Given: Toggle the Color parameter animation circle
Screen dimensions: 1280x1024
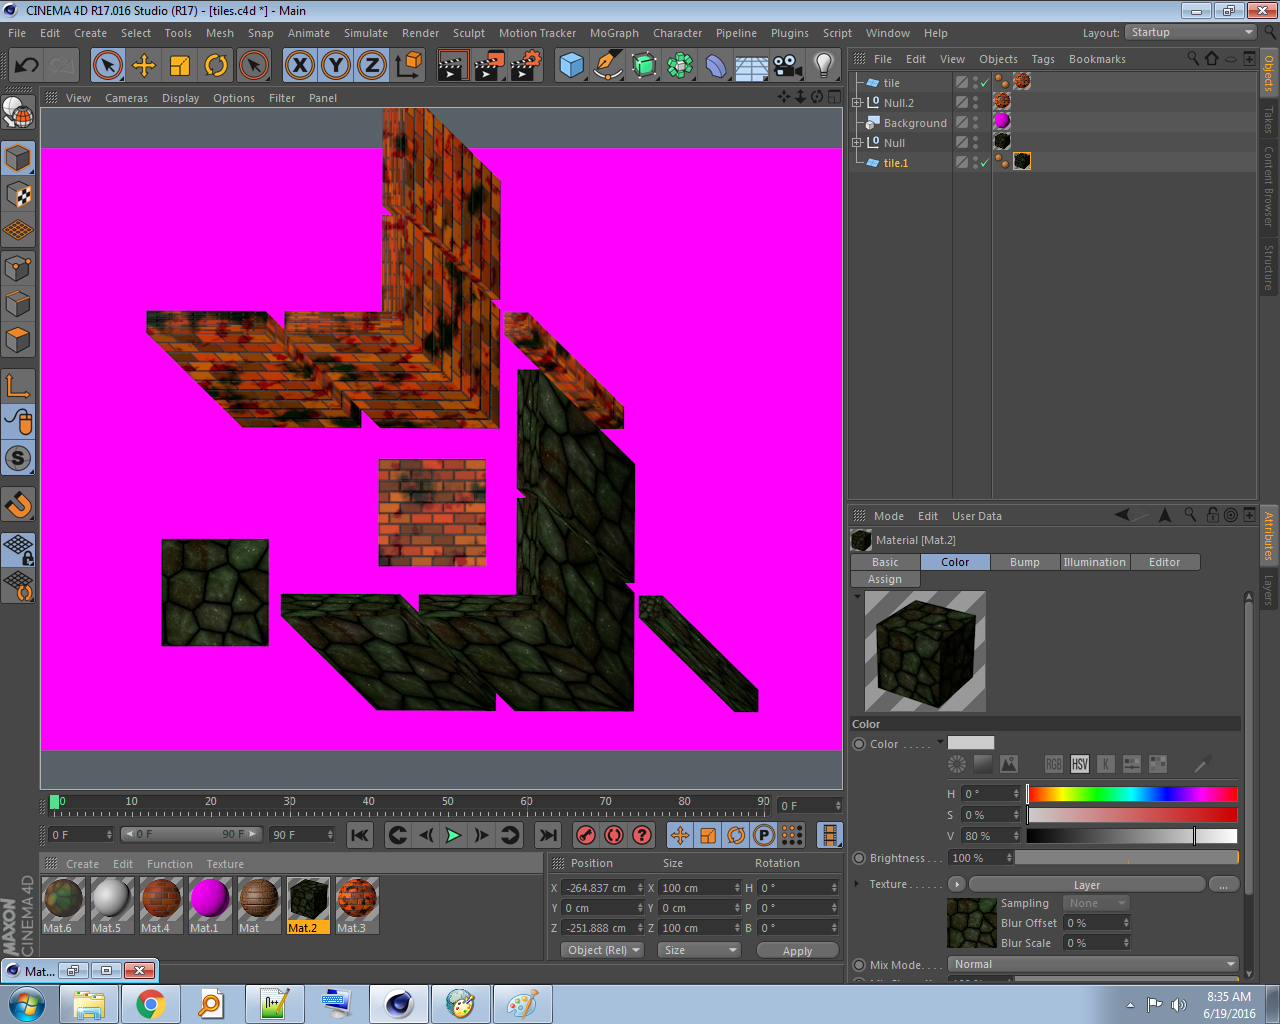Looking at the screenshot, I should (x=859, y=744).
